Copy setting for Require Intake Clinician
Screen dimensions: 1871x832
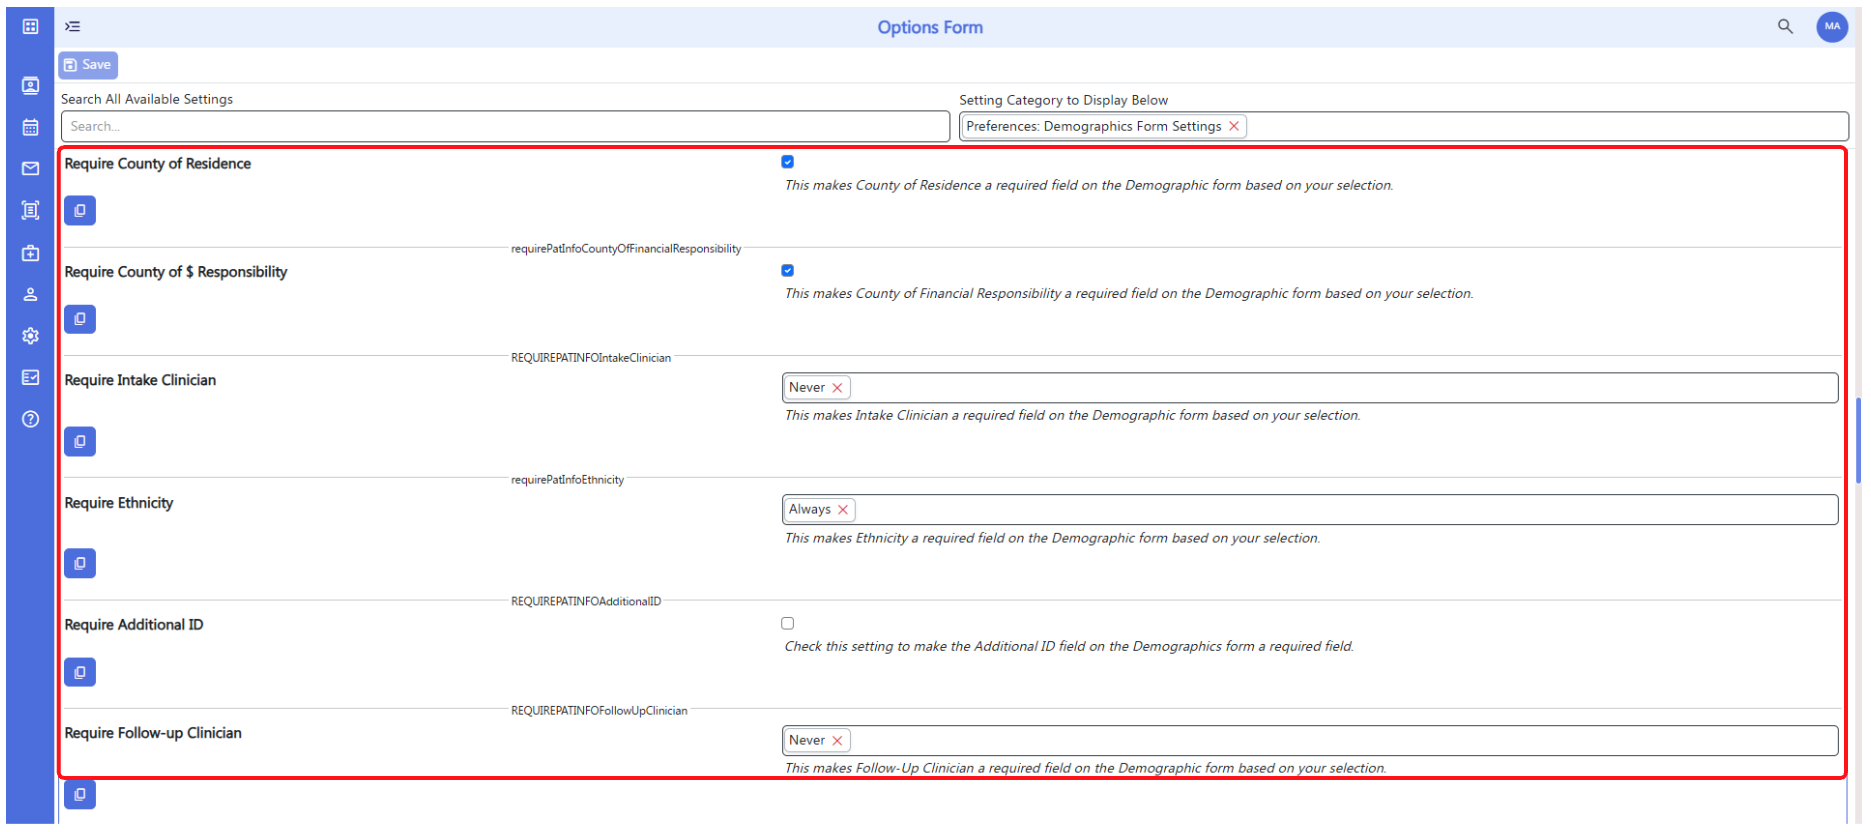80,441
